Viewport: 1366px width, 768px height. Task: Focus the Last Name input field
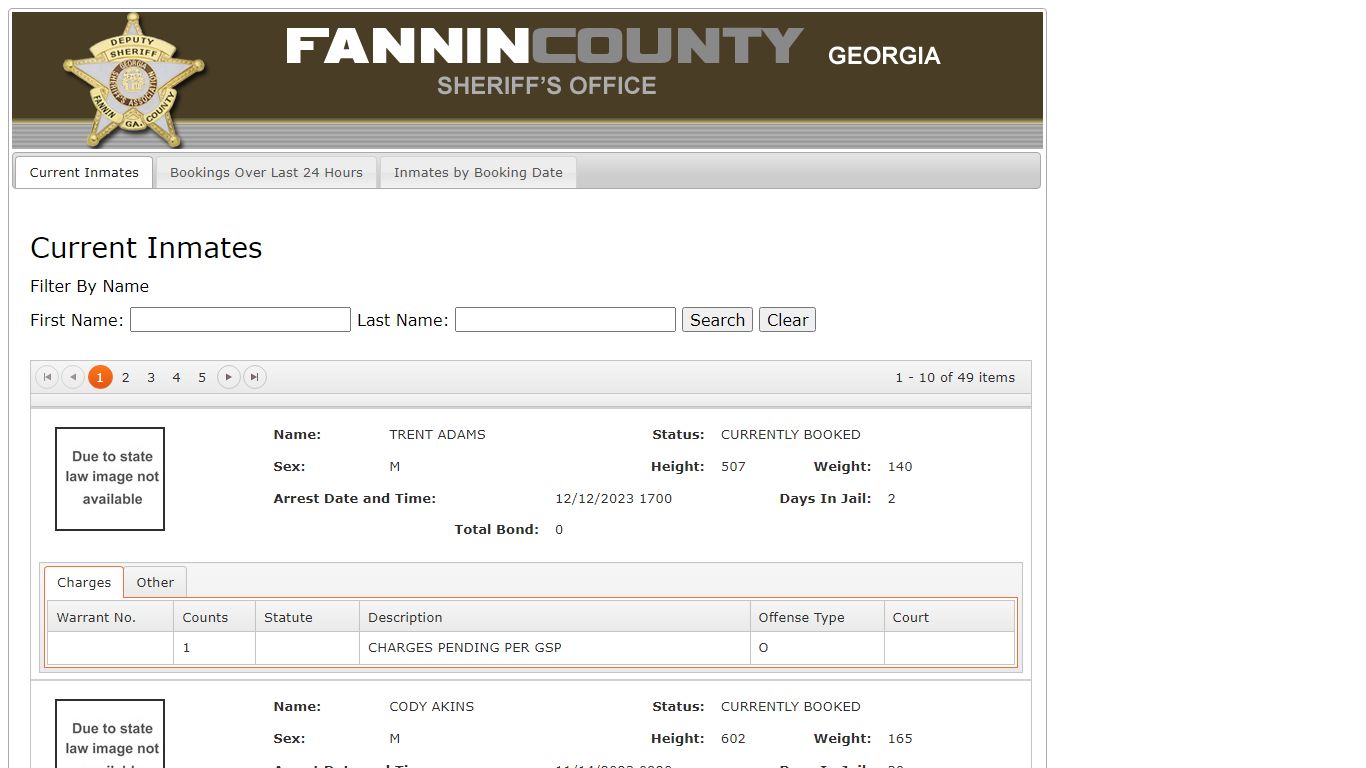[565, 320]
